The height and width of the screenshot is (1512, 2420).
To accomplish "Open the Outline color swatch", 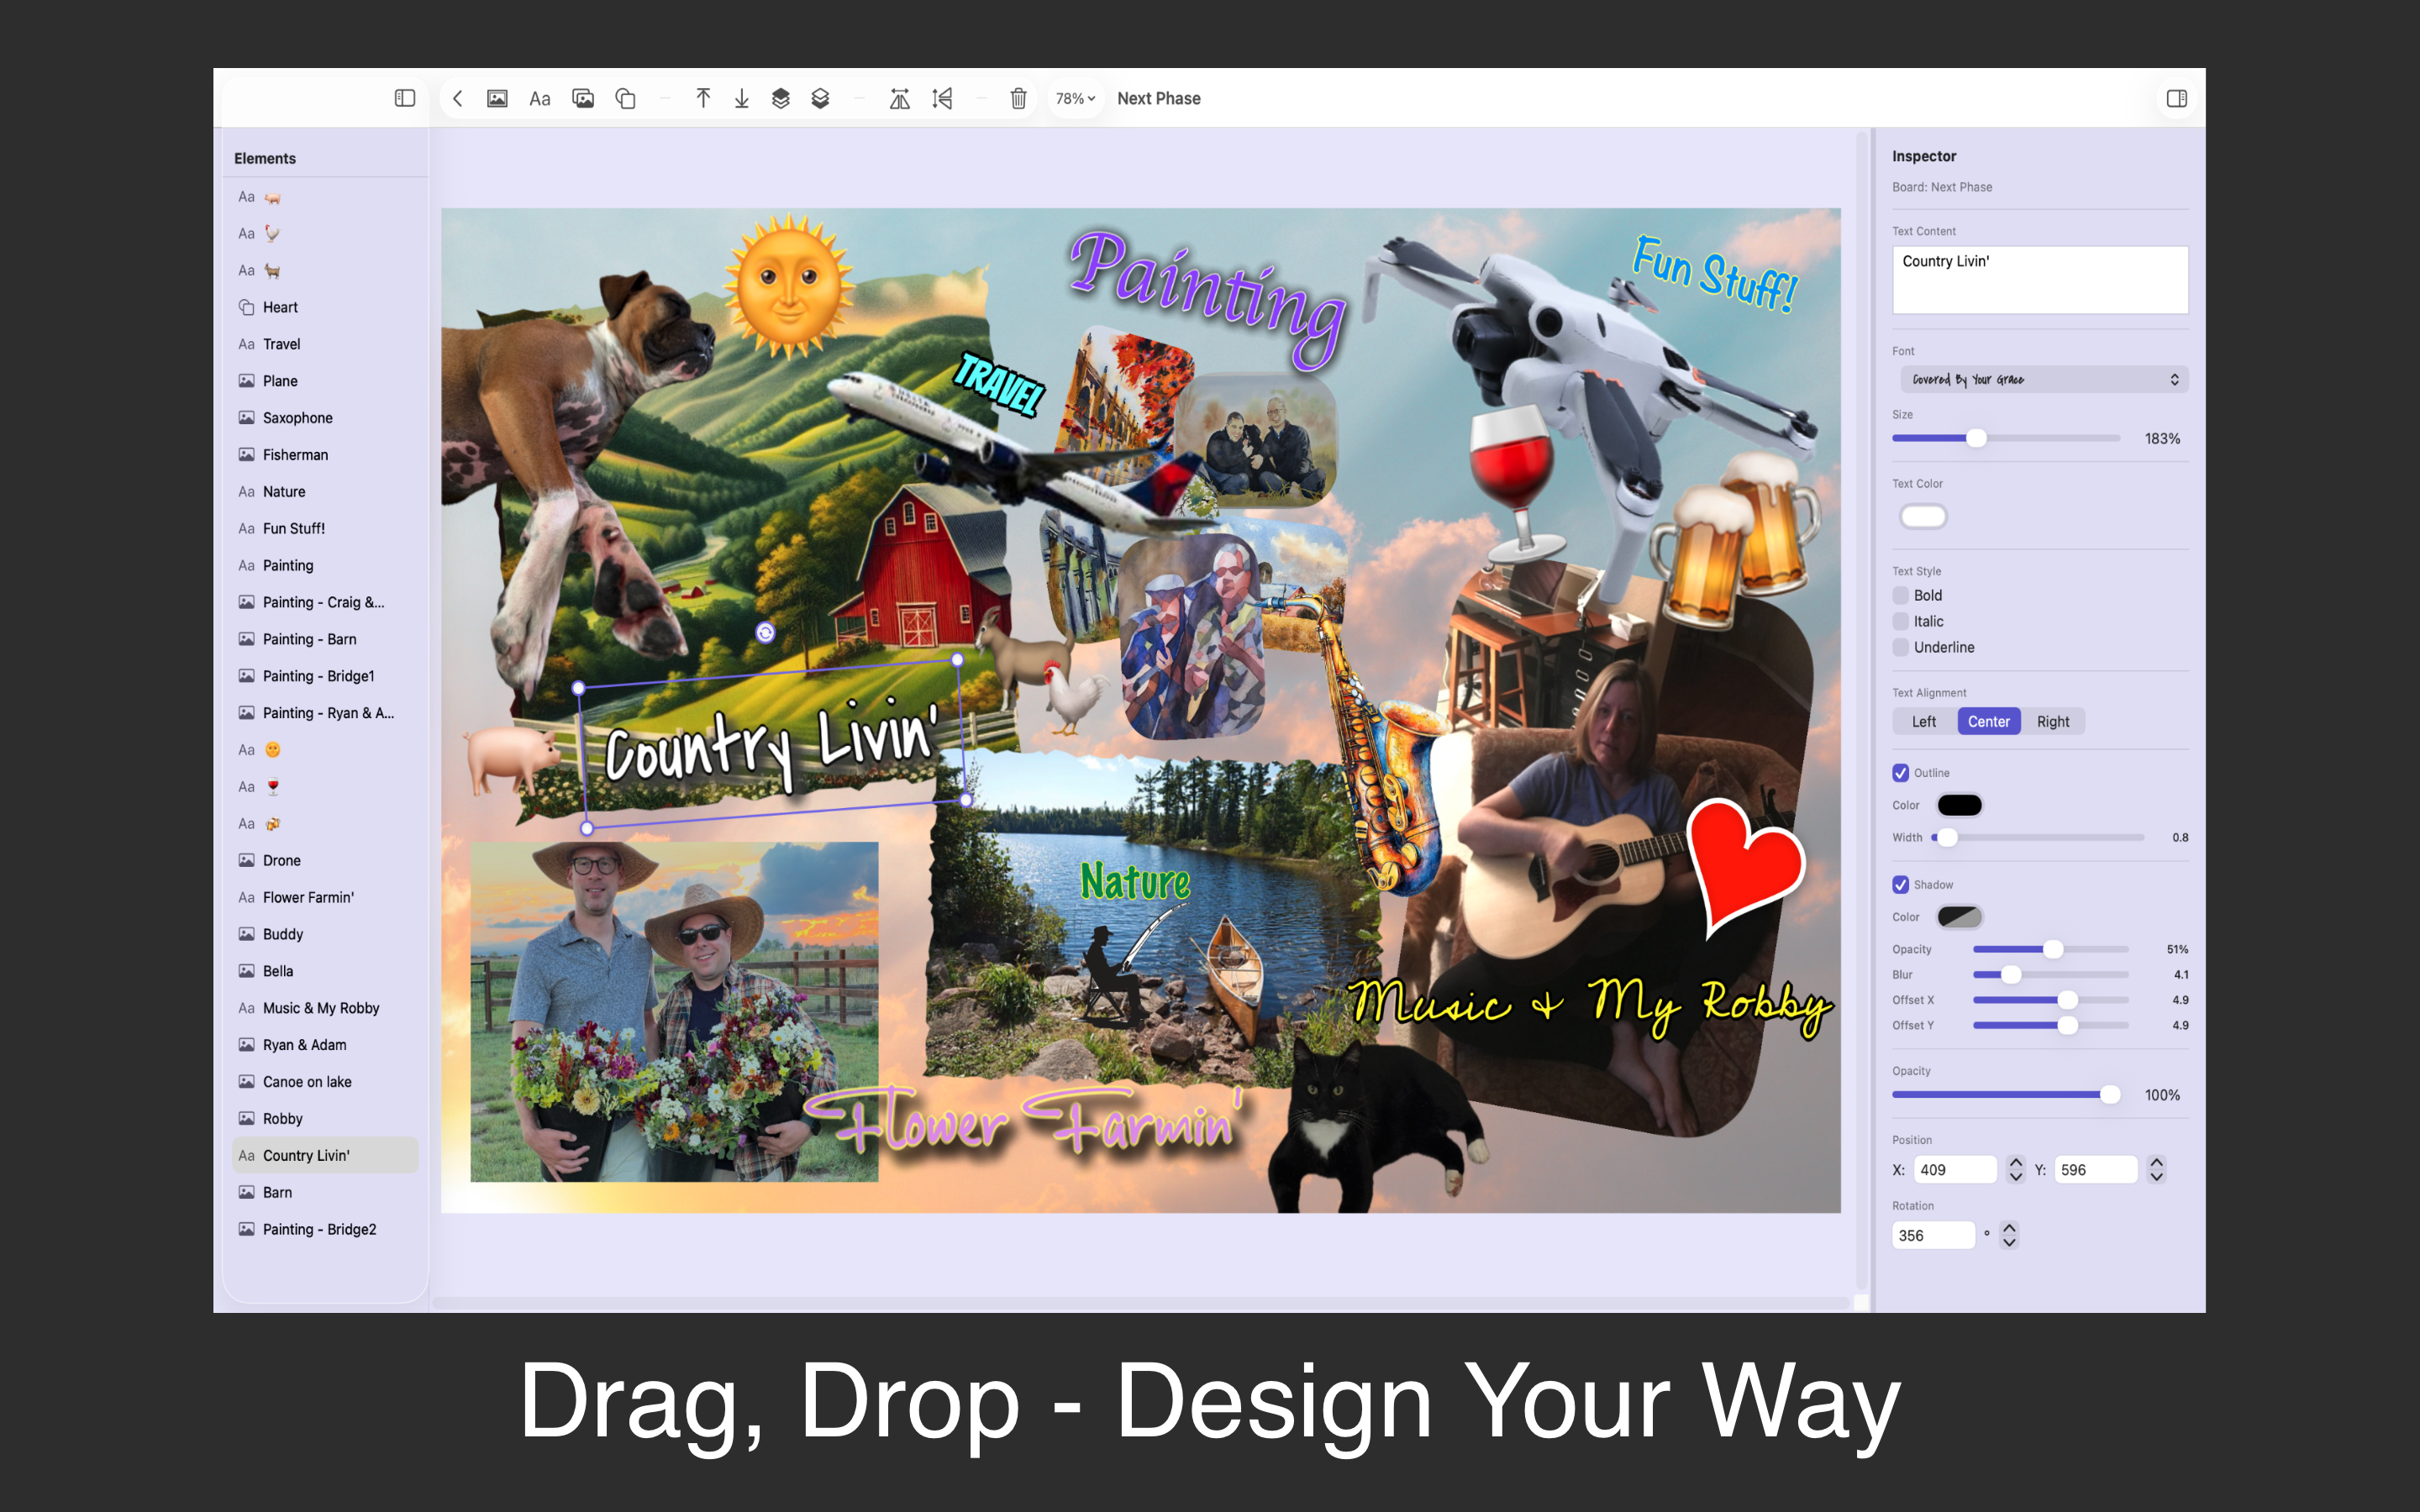I will [x=1959, y=805].
